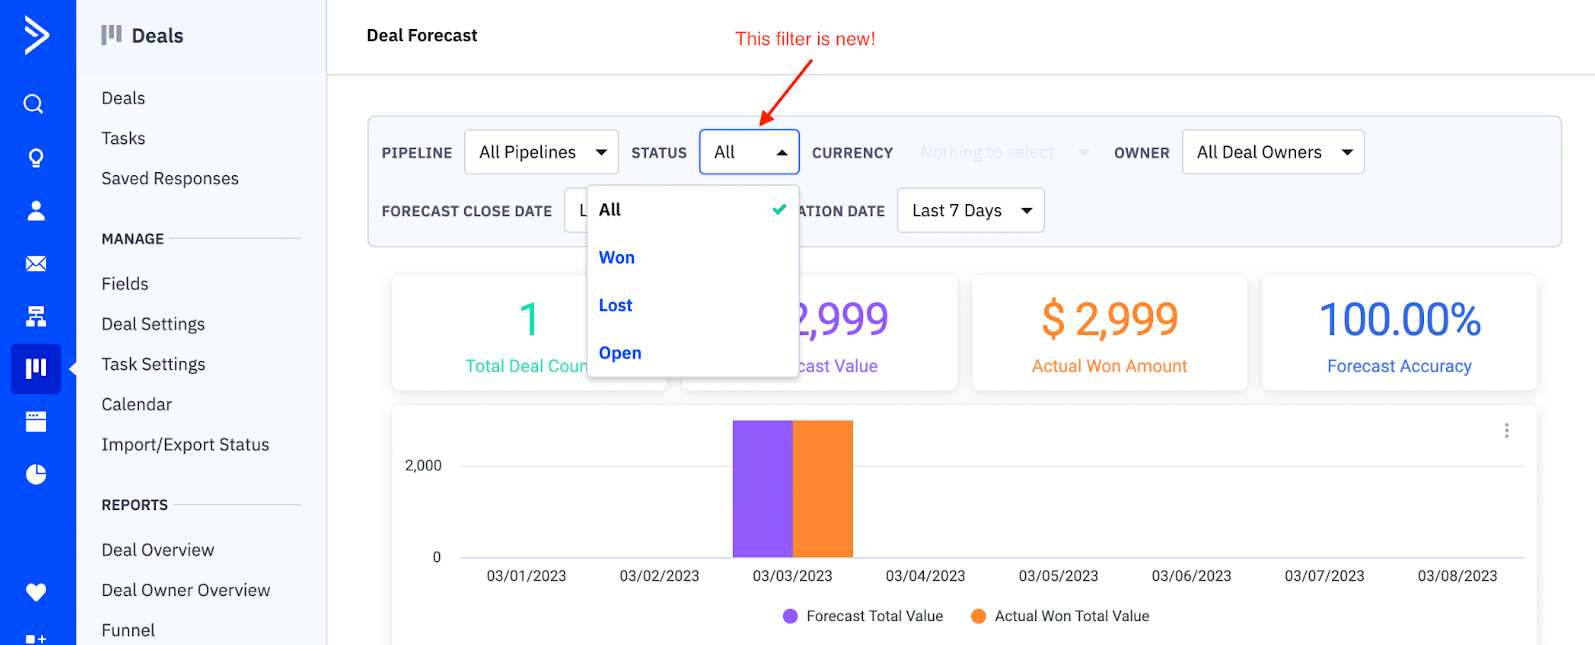Click the purple forecast bar in chart
This screenshot has width=1595, height=645.
[x=762, y=489]
